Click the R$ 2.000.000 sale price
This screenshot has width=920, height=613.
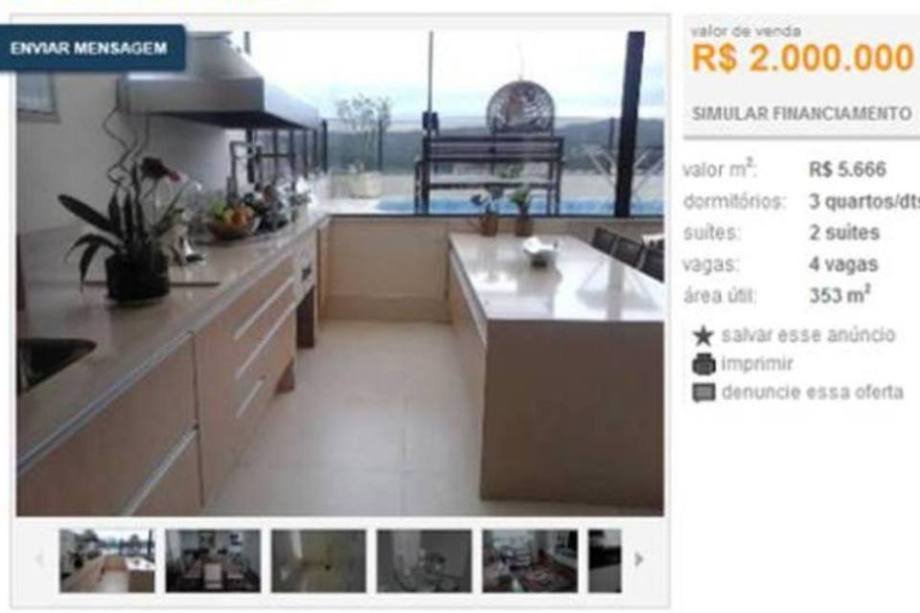(x=802, y=58)
